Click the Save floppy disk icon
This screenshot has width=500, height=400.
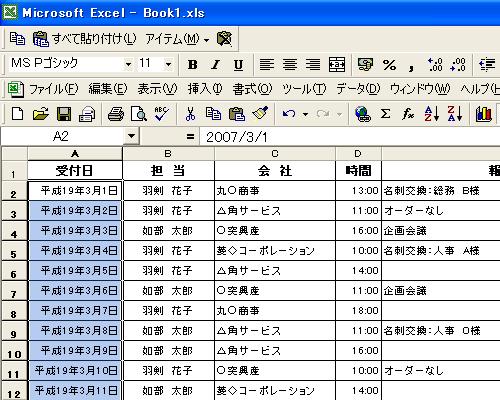pos(64,114)
